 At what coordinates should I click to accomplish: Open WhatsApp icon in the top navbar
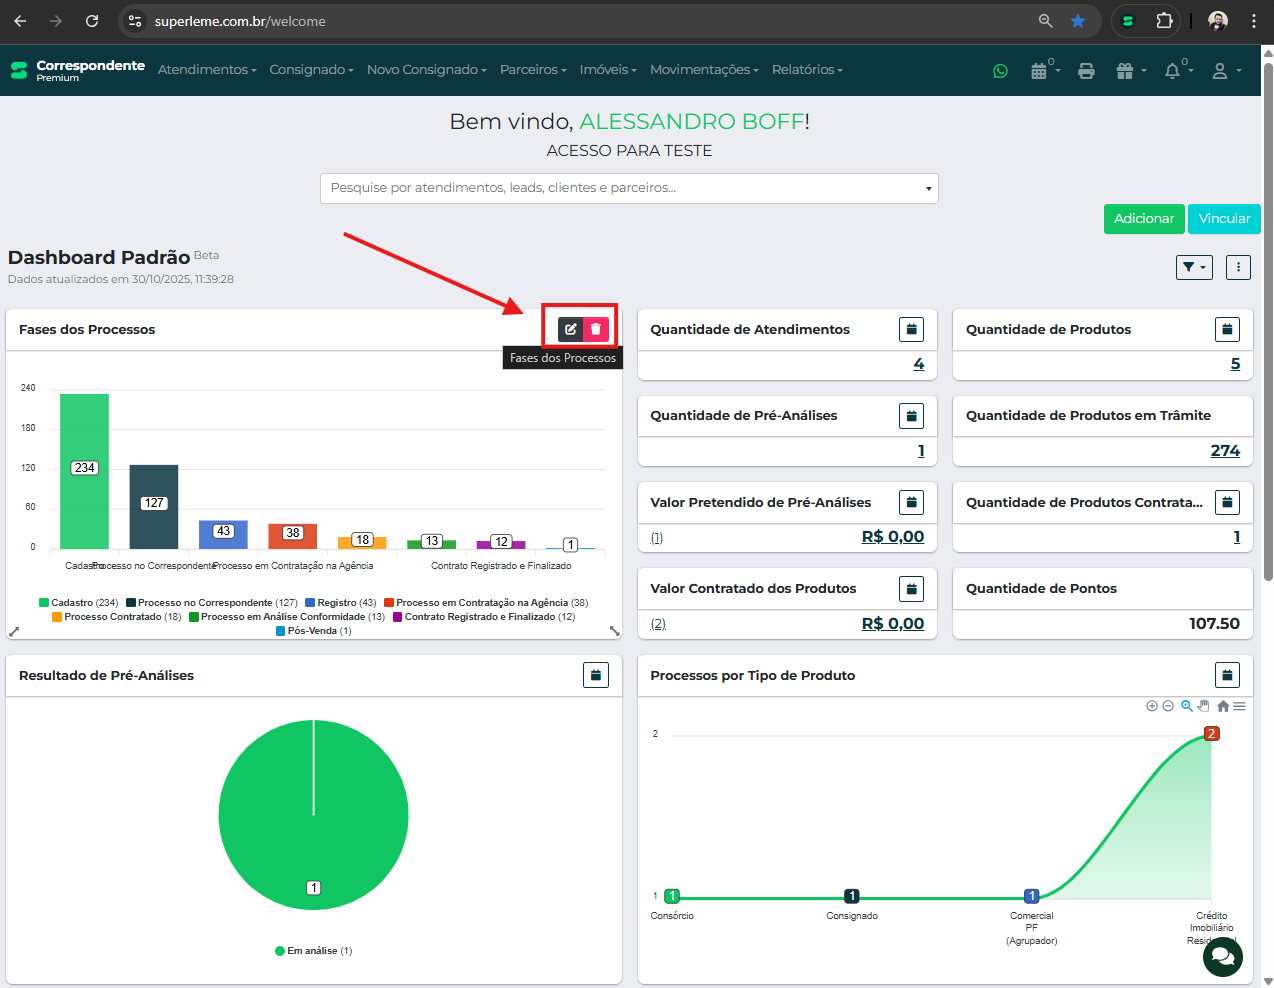1000,71
